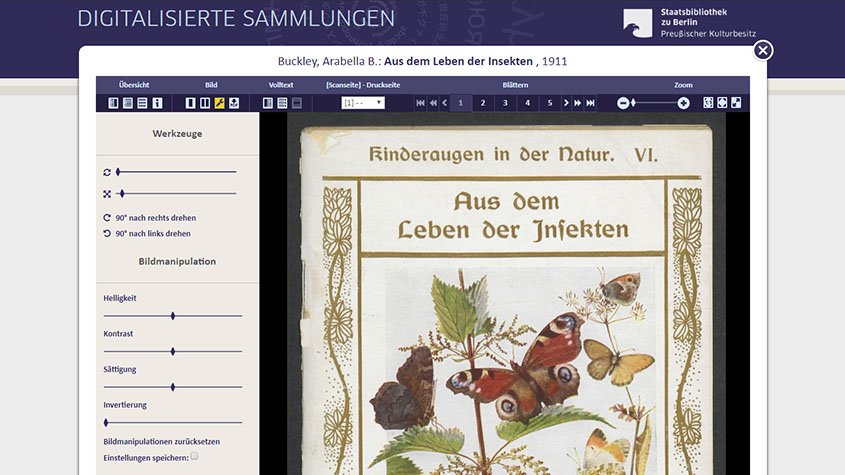
Task: Click the Kontrast slider
Action: [x=172, y=352]
